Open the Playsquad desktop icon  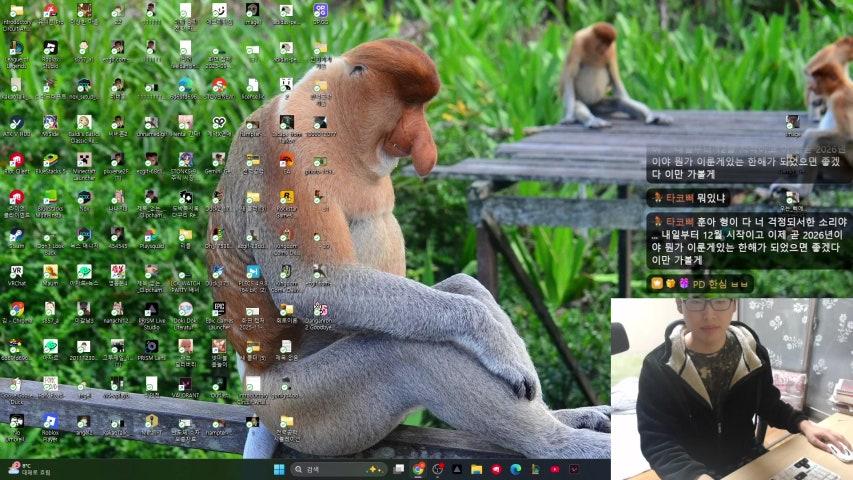151,234
